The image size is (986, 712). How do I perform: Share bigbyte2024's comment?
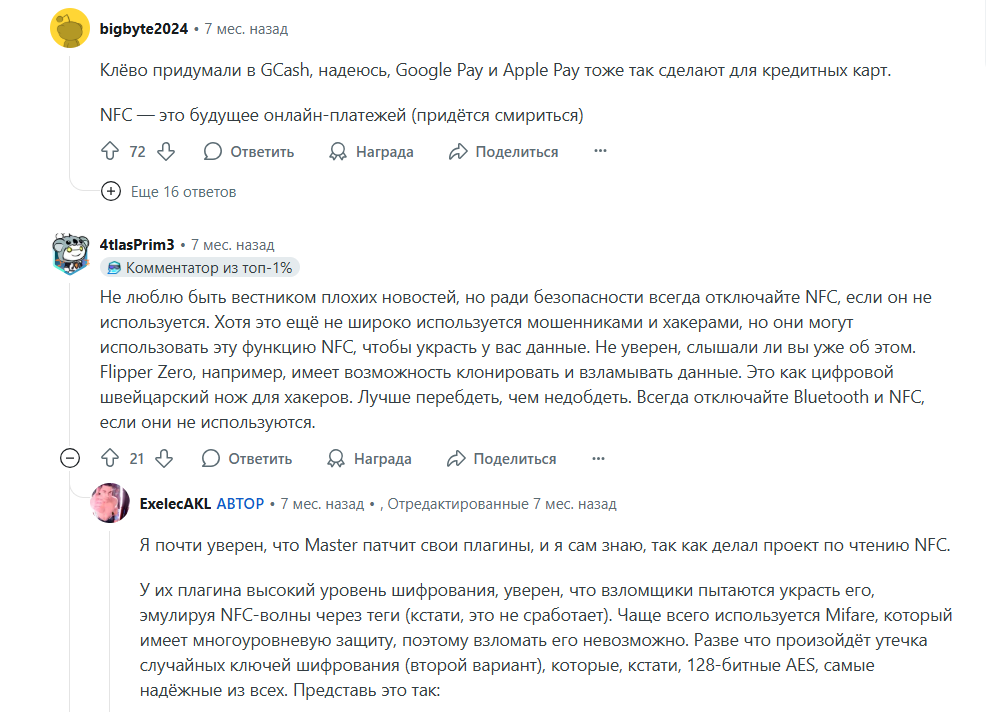[x=503, y=152]
